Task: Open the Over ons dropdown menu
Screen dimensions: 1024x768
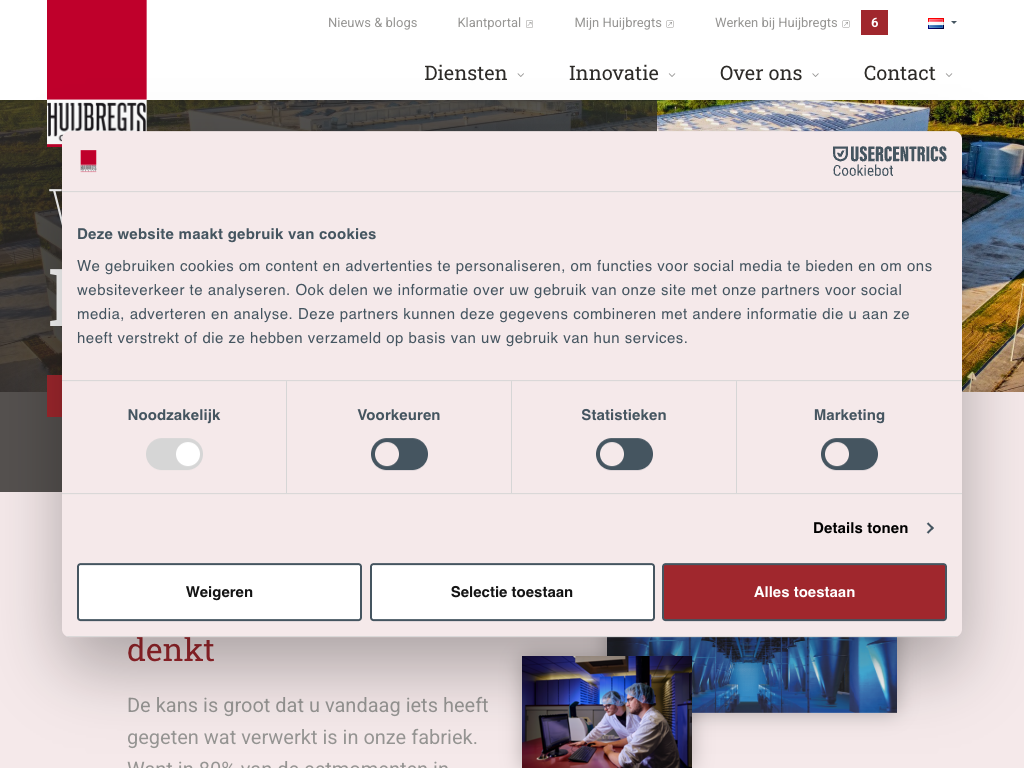Action: 769,74
